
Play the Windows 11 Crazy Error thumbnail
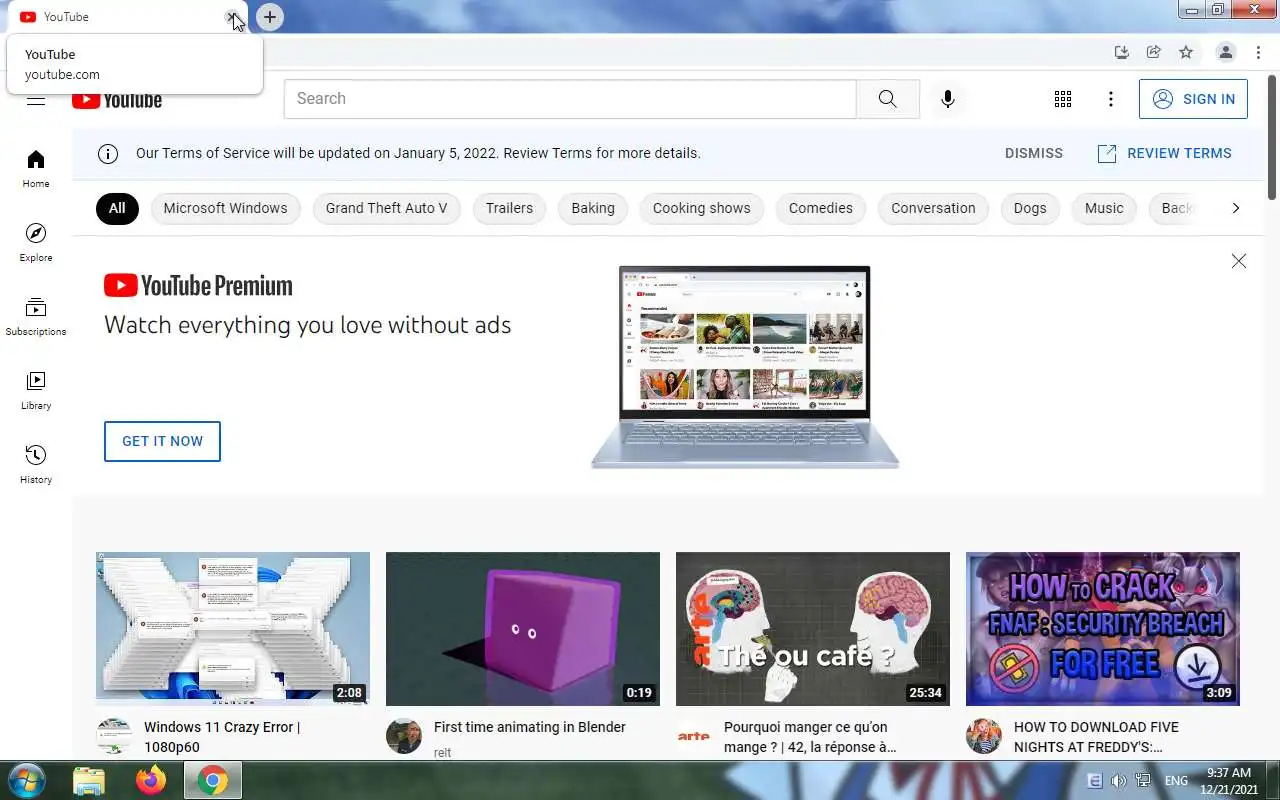click(233, 629)
